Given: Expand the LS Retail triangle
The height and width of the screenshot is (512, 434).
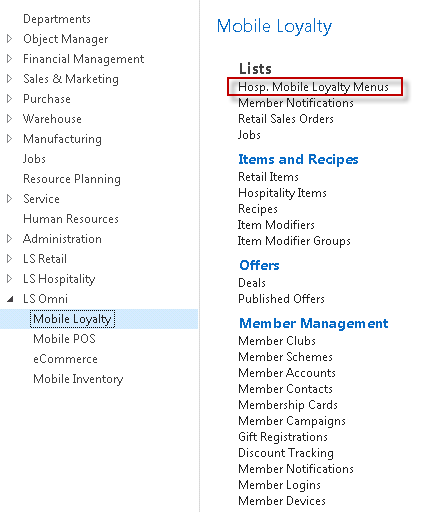Looking at the screenshot, I should point(9,259).
